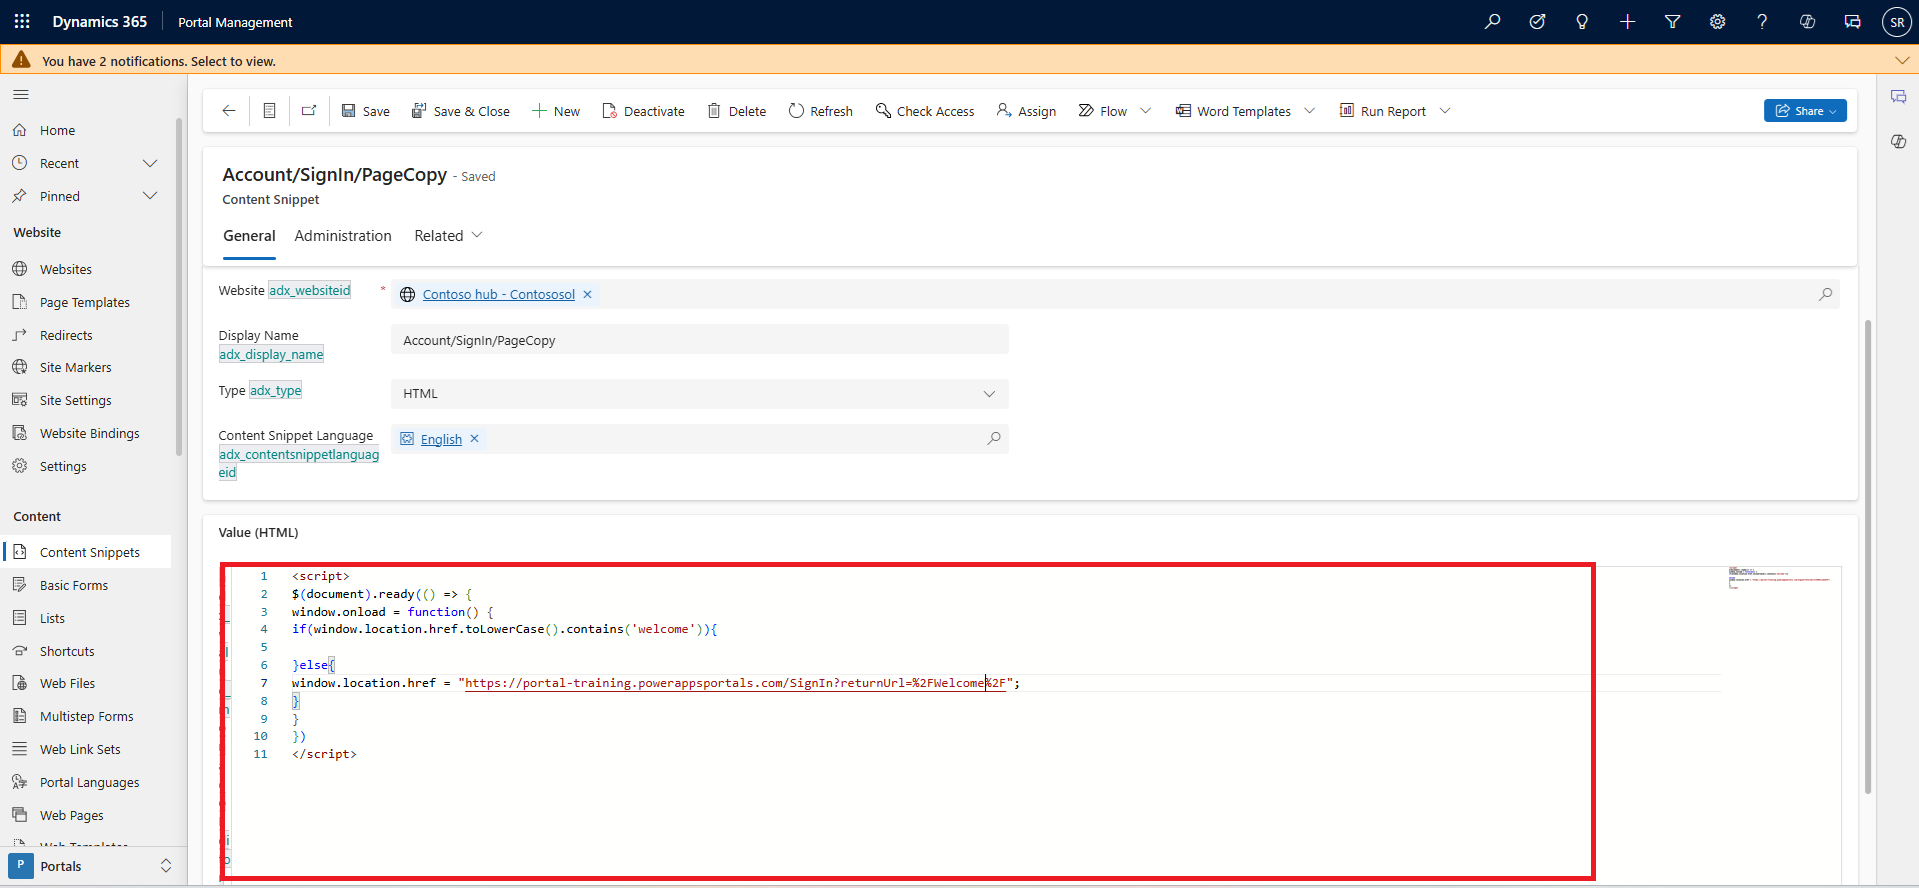Open the app launcher waffle icon
Image resolution: width=1919 pixels, height=888 pixels.
(22, 21)
